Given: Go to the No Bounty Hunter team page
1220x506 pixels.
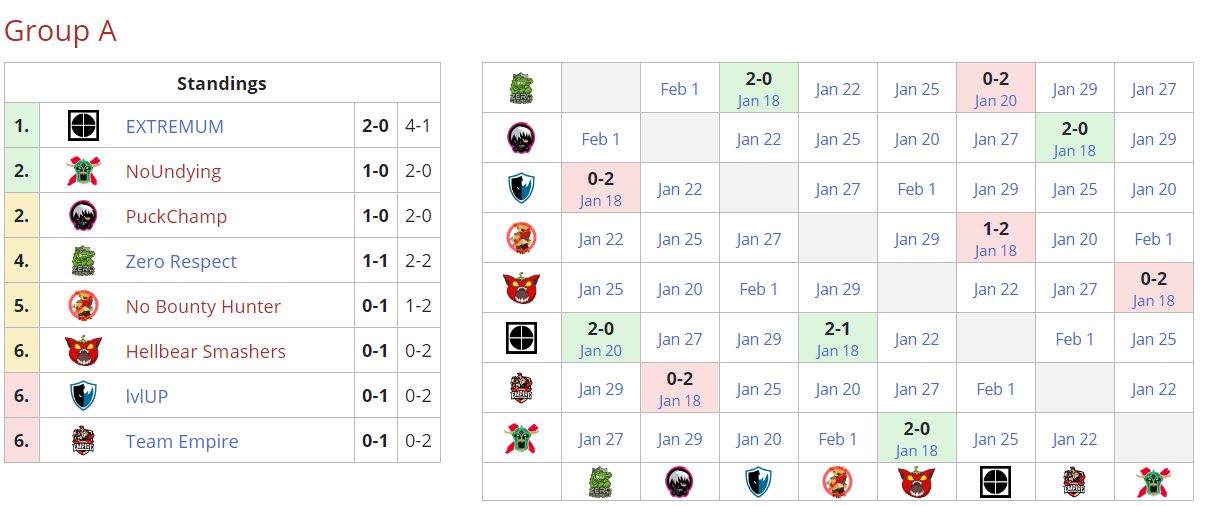Looking at the screenshot, I should [x=203, y=307].
